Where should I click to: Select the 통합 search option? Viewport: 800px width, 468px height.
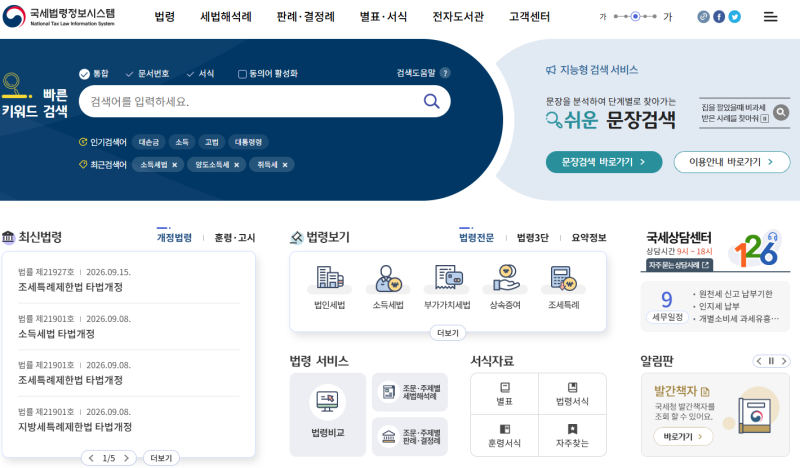pyautogui.click(x=94, y=73)
